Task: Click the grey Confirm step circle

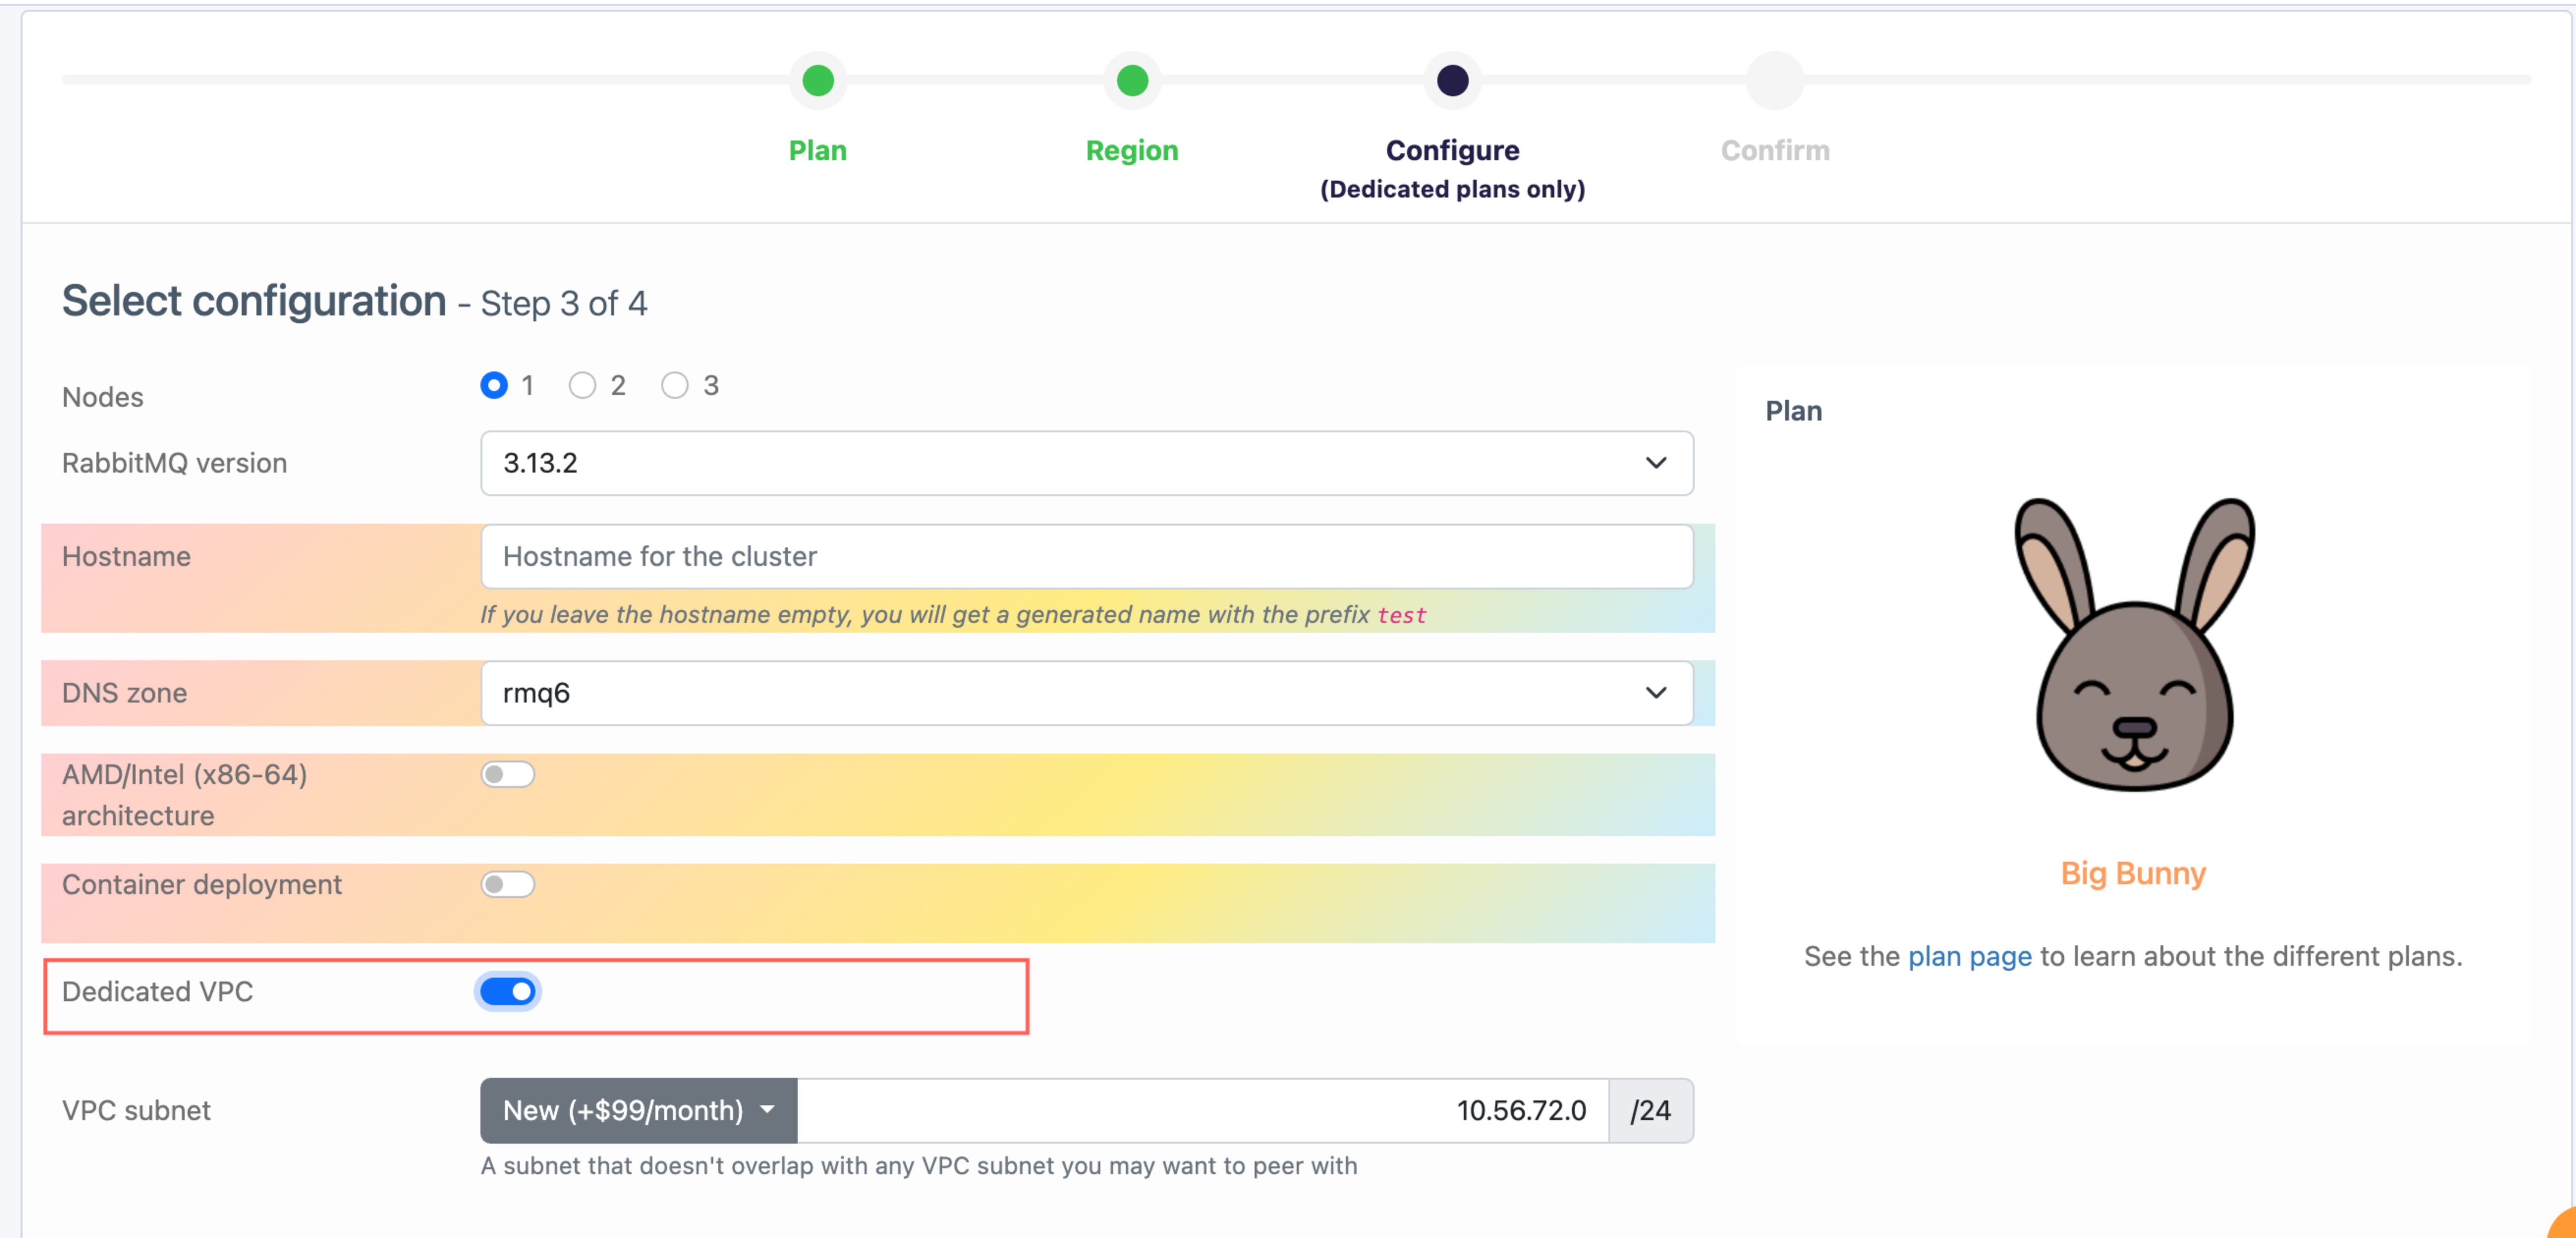Action: click(1775, 80)
